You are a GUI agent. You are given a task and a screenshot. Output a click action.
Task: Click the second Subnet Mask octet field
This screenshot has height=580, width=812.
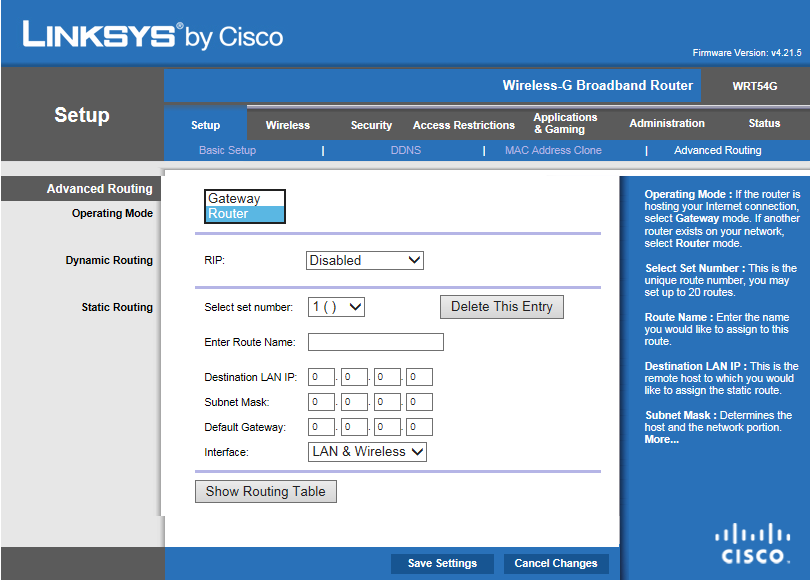354,402
